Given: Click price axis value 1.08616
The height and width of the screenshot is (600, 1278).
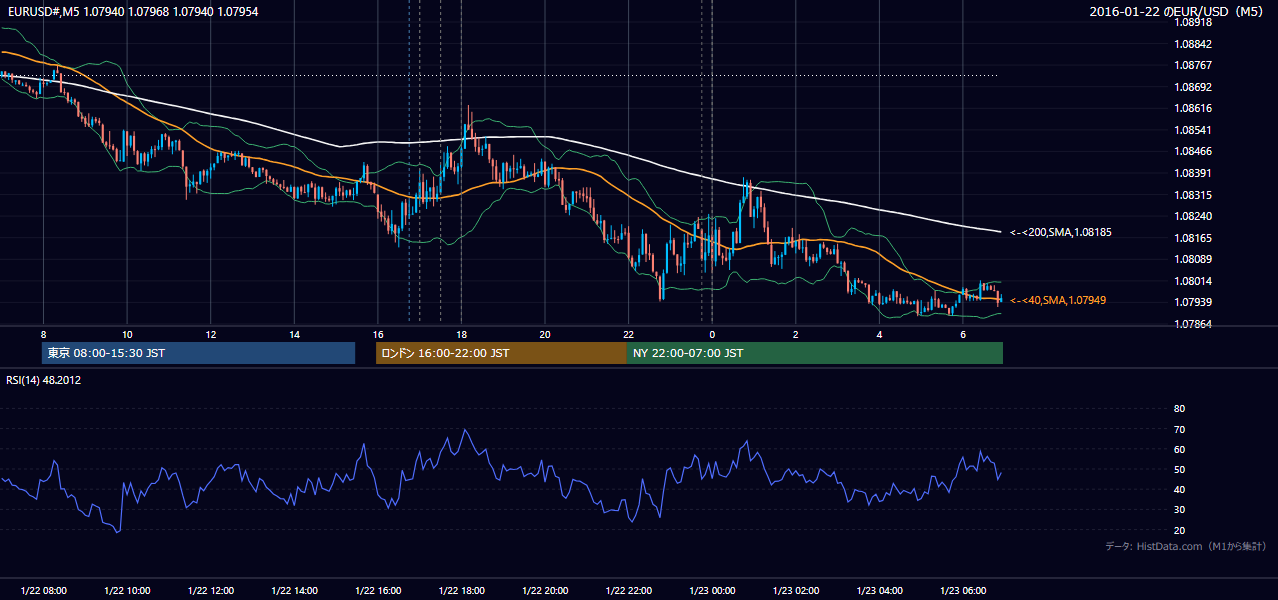Looking at the screenshot, I should (1192, 108).
